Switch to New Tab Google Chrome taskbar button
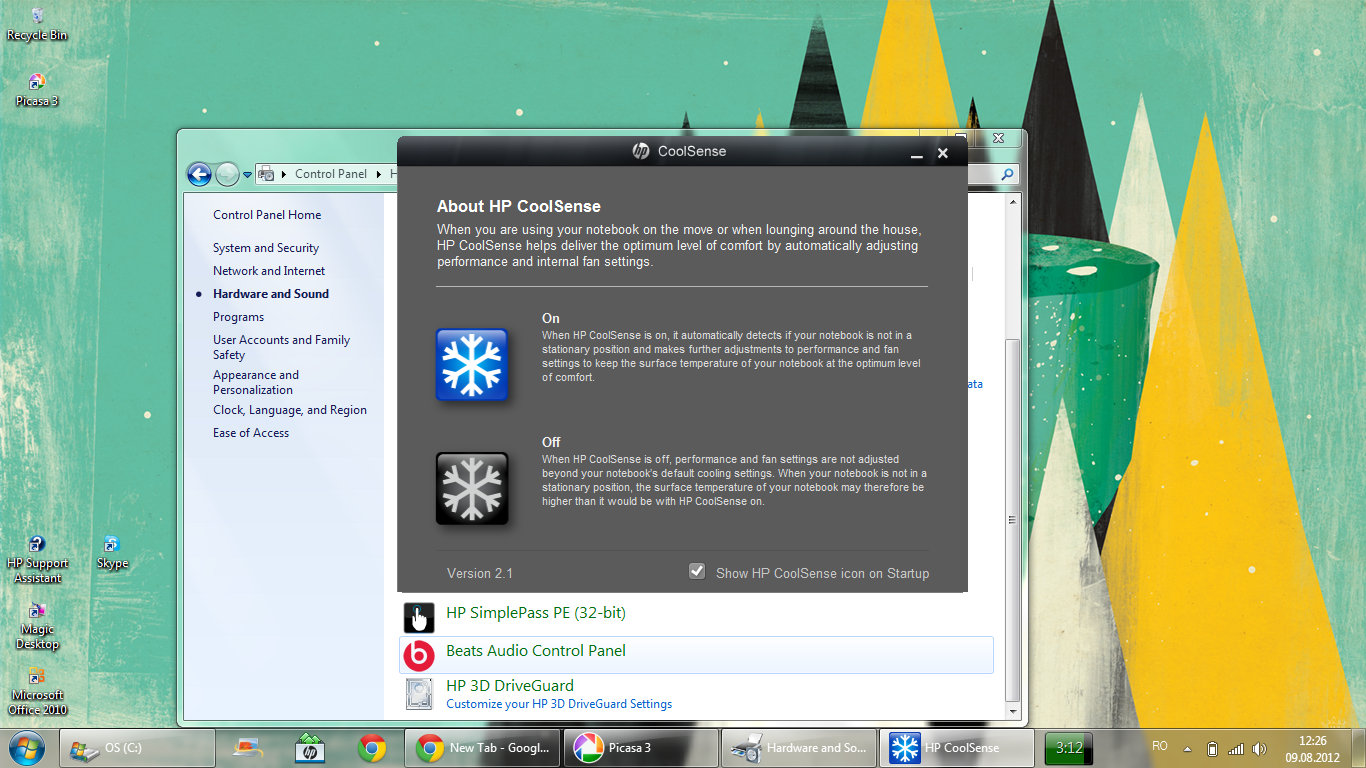Viewport: 1366px width, 768px height. point(482,748)
